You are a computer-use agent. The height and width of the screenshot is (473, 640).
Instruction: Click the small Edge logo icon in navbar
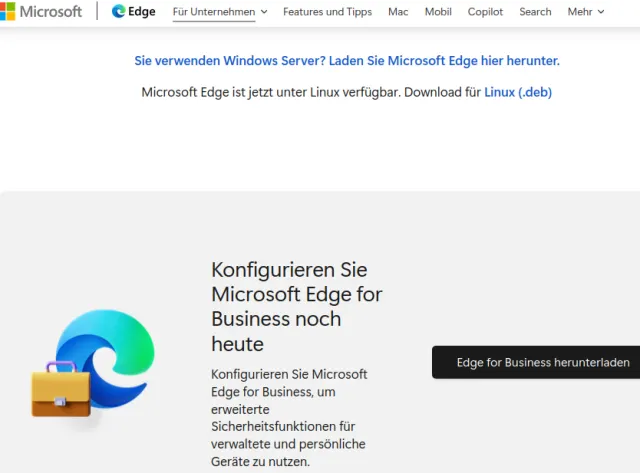click(x=118, y=12)
